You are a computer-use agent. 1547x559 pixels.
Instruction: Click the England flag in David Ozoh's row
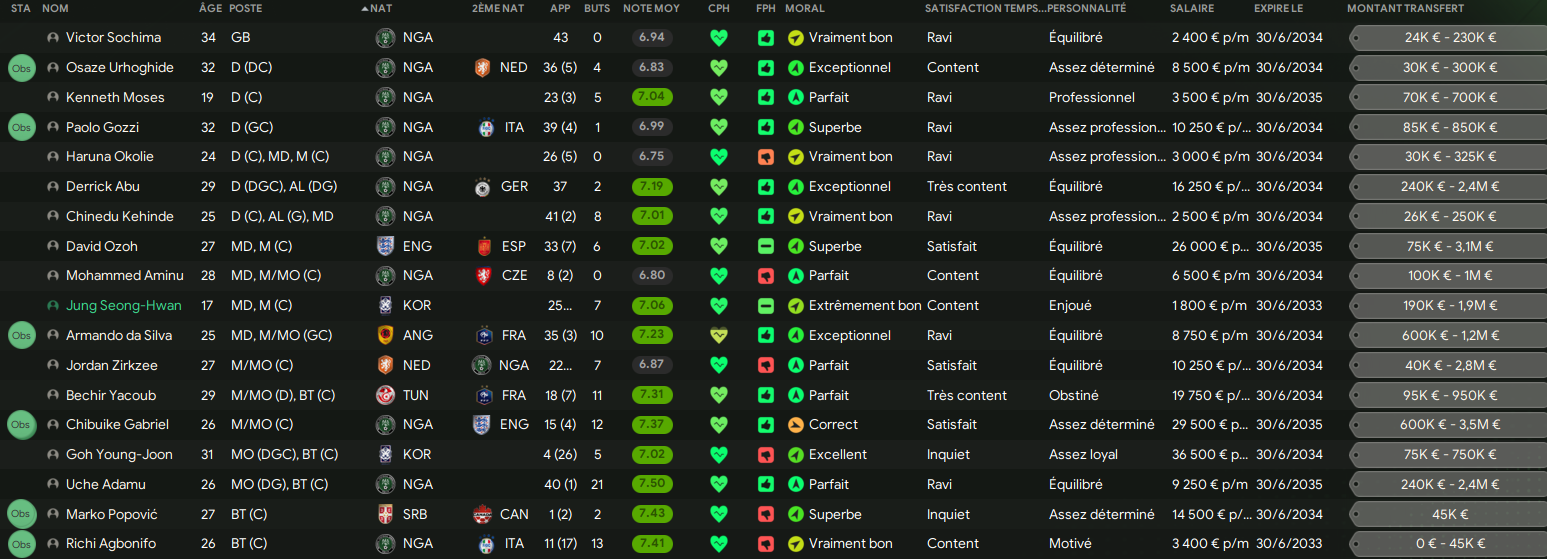(x=385, y=246)
